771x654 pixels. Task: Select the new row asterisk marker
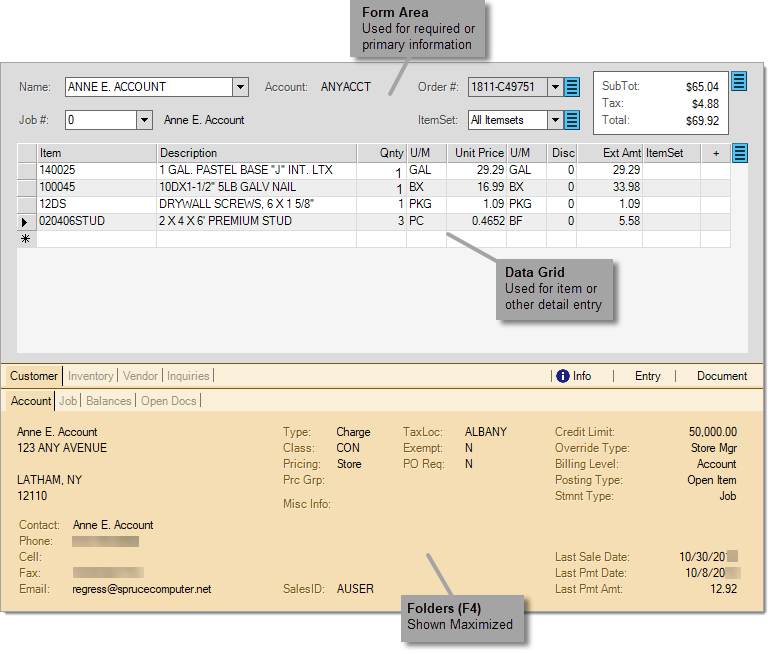tap(26, 239)
